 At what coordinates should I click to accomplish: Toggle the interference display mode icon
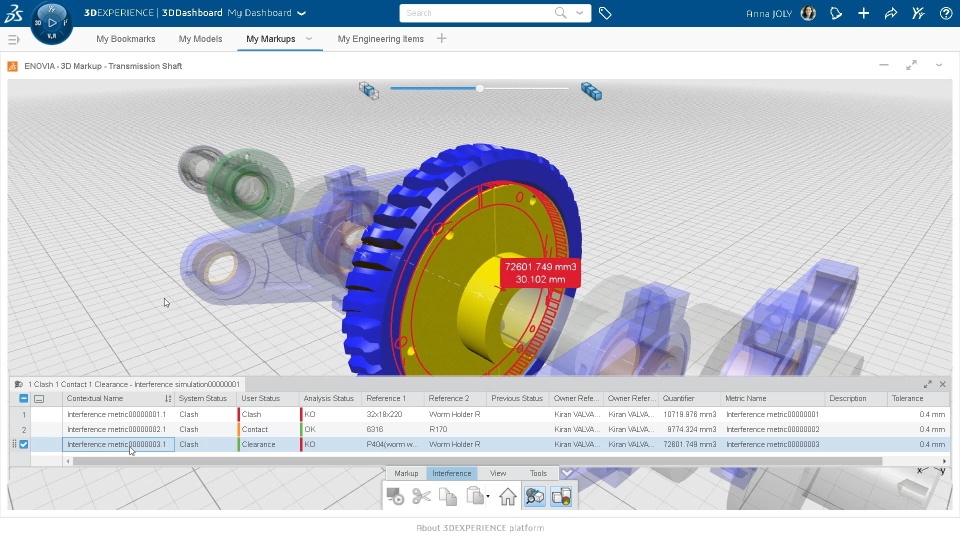tap(561, 497)
